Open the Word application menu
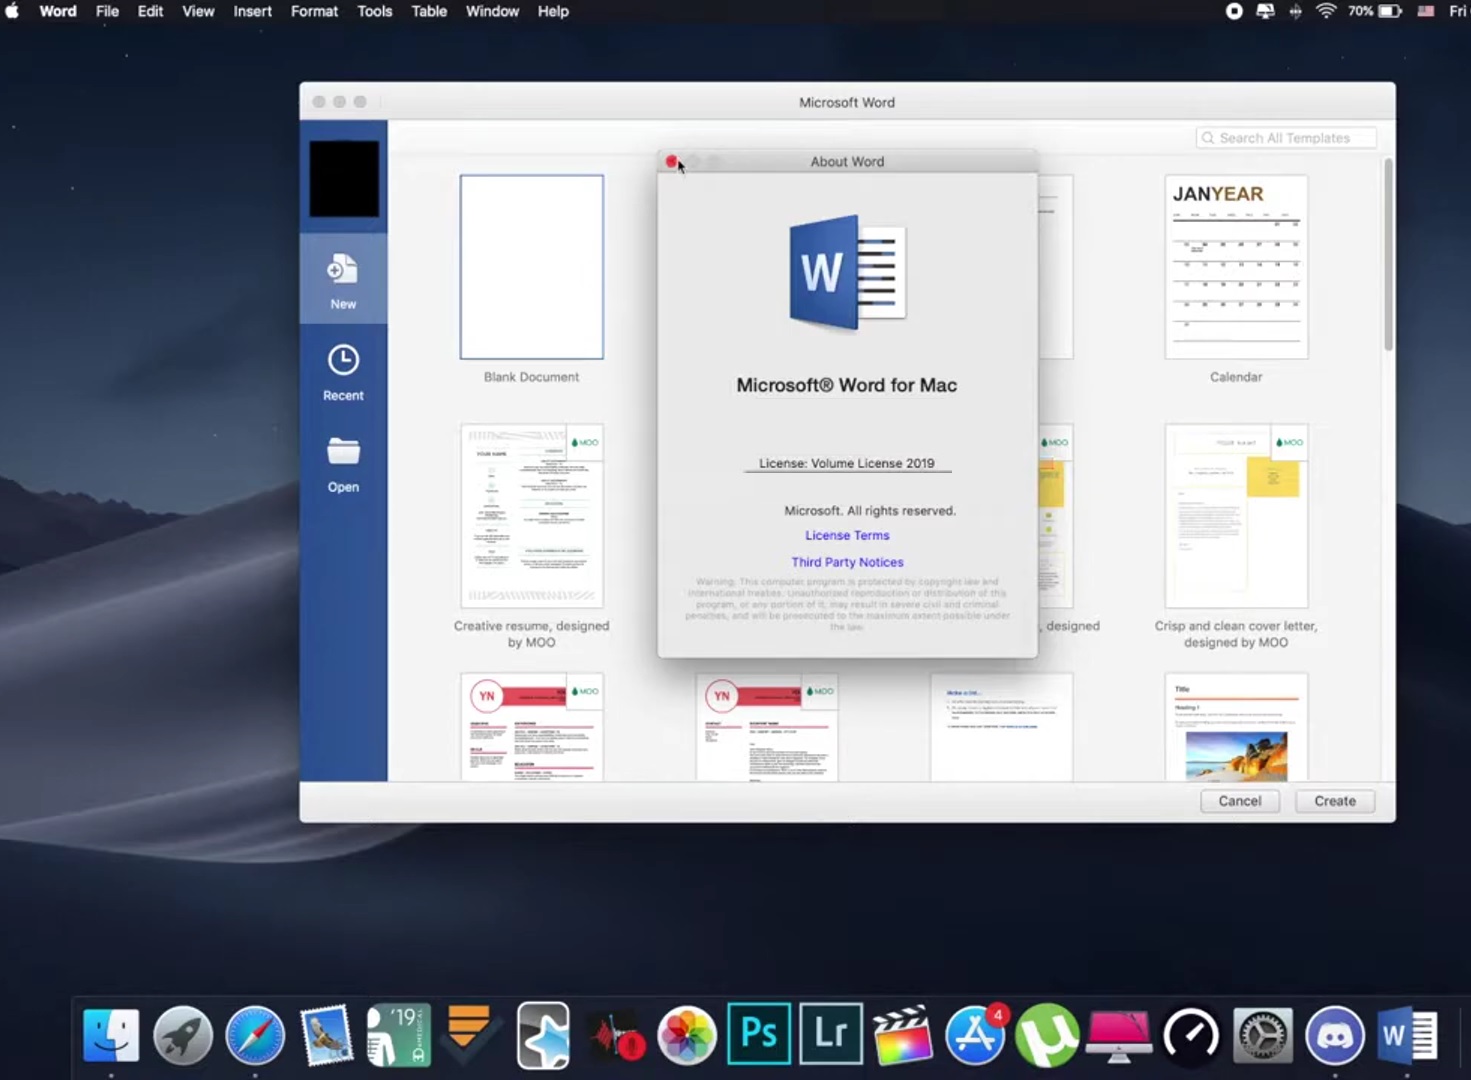This screenshot has height=1080, width=1471. (58, 11)
